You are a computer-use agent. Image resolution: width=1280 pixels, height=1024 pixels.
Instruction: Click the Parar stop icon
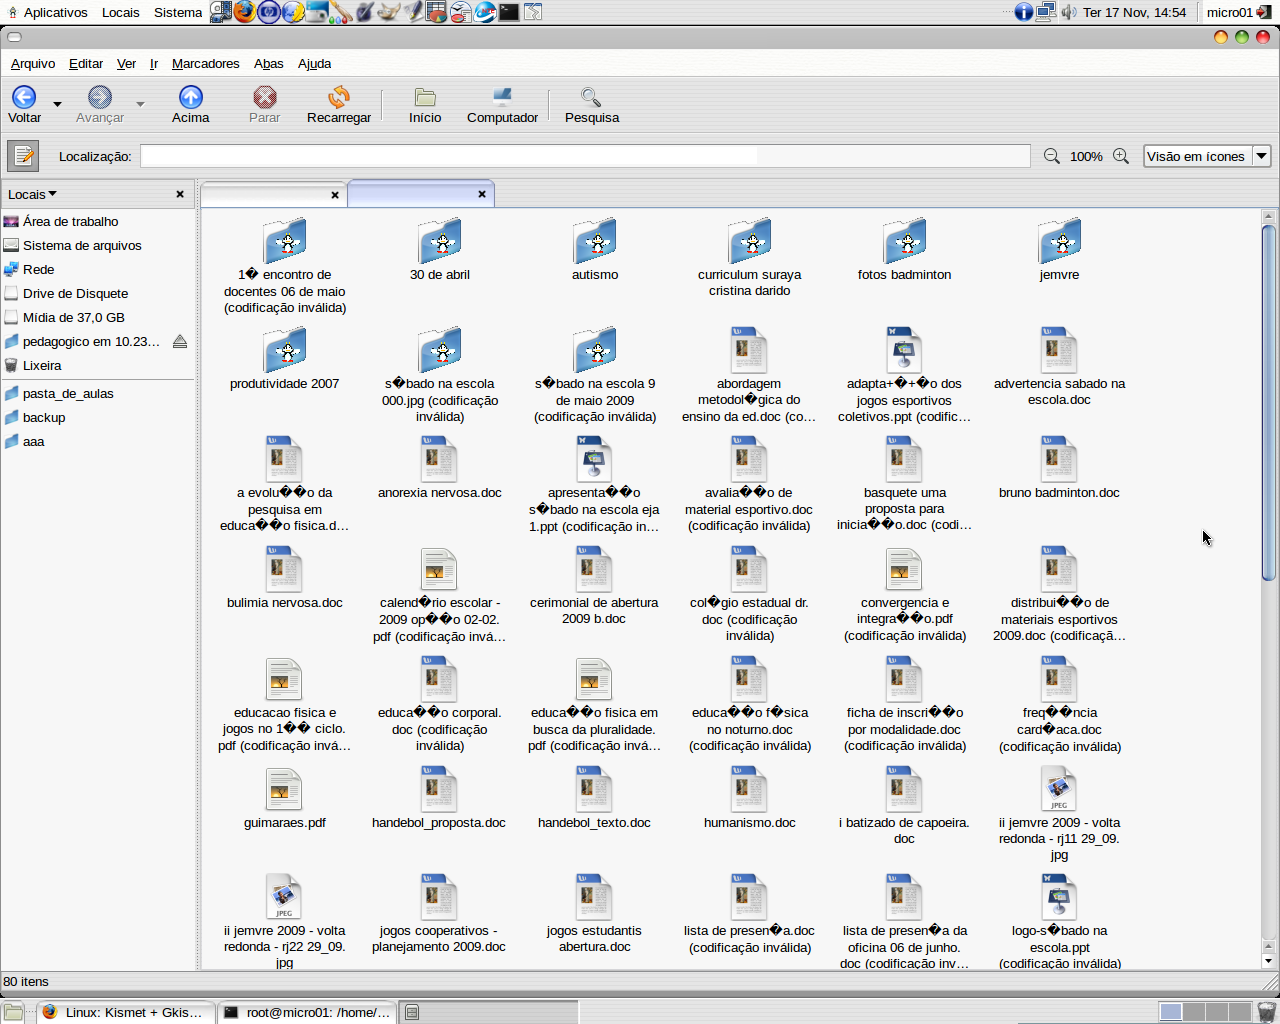tap(264, 97)
